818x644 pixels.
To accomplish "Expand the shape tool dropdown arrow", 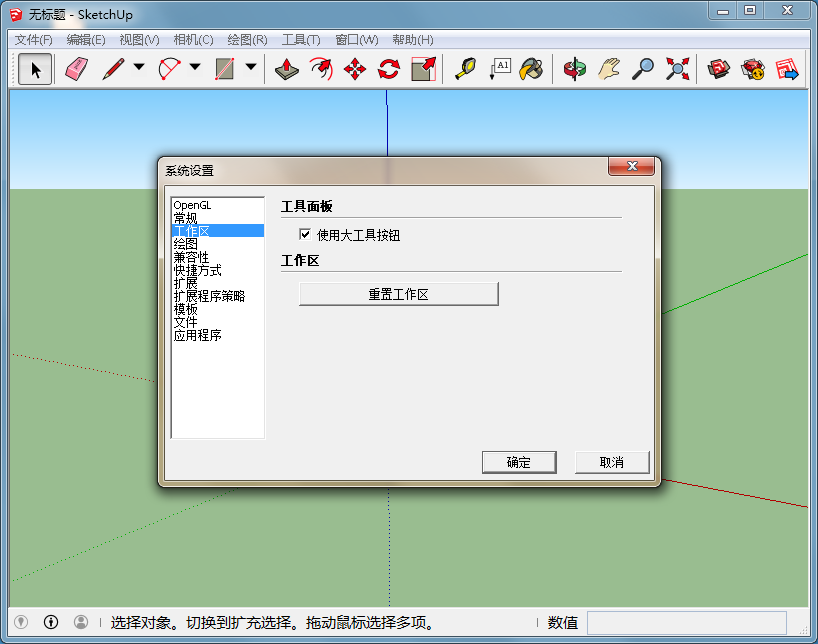I will (x=251, y=69).
